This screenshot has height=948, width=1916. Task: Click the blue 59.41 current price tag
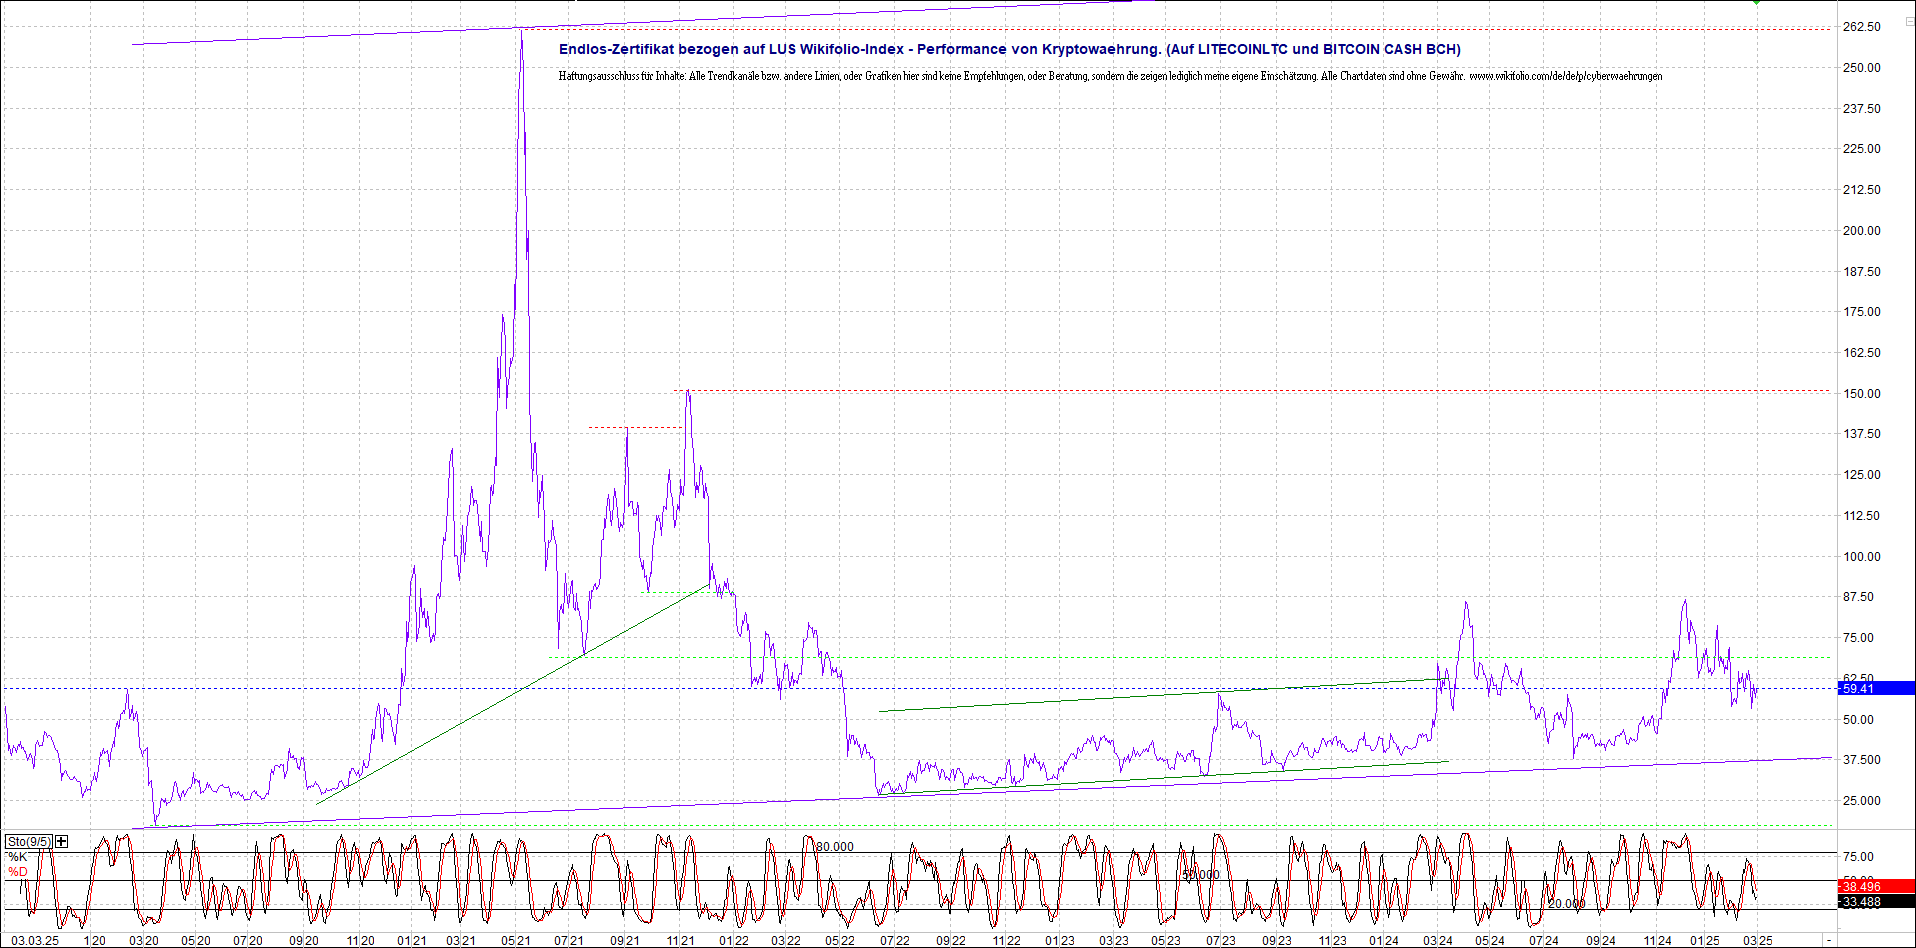tap(1877, 688)
